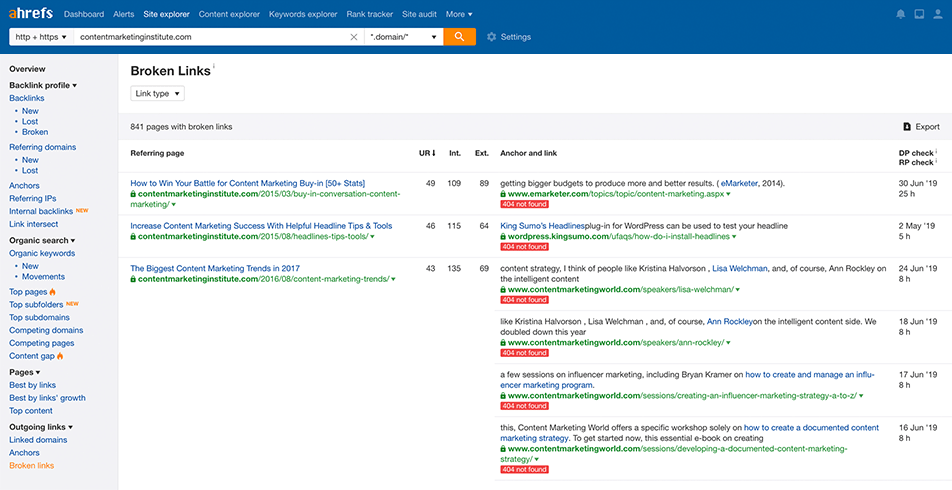Click the info icon next to RP check
The width and height of the screenshot is (952, 490).
[x=936, y=161]
